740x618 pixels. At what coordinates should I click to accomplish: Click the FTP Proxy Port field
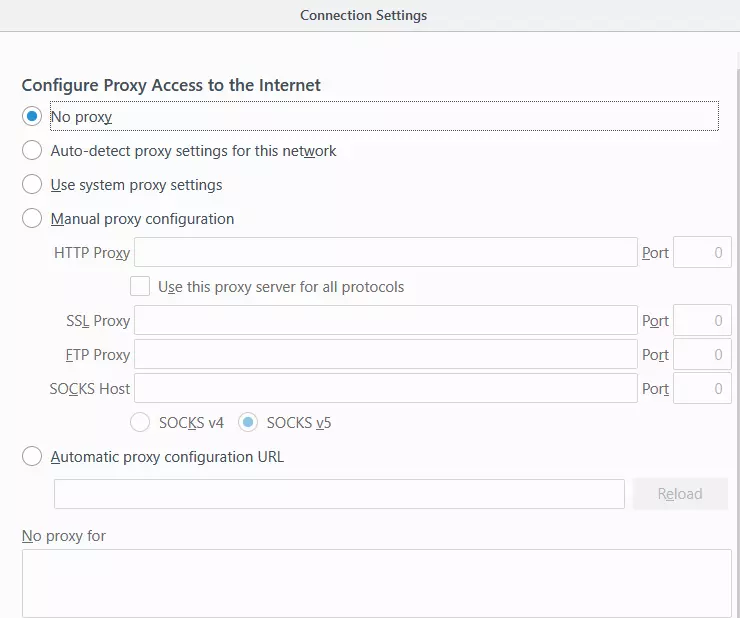click(x=702, y=354)
